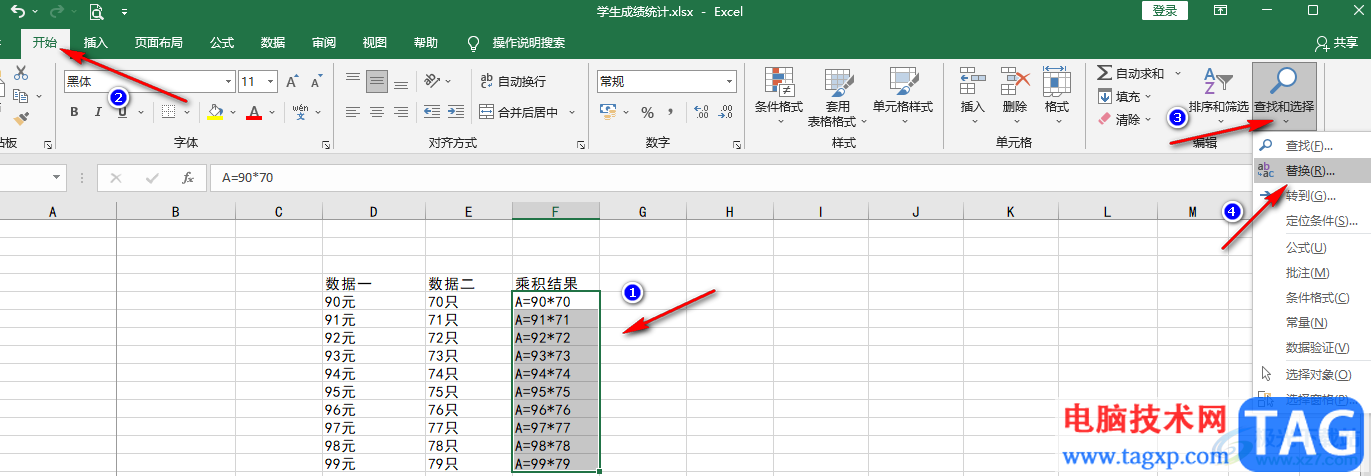Click the text orientation icon
The height and width of the screenshot is (476, 1371).
[432, 81]
